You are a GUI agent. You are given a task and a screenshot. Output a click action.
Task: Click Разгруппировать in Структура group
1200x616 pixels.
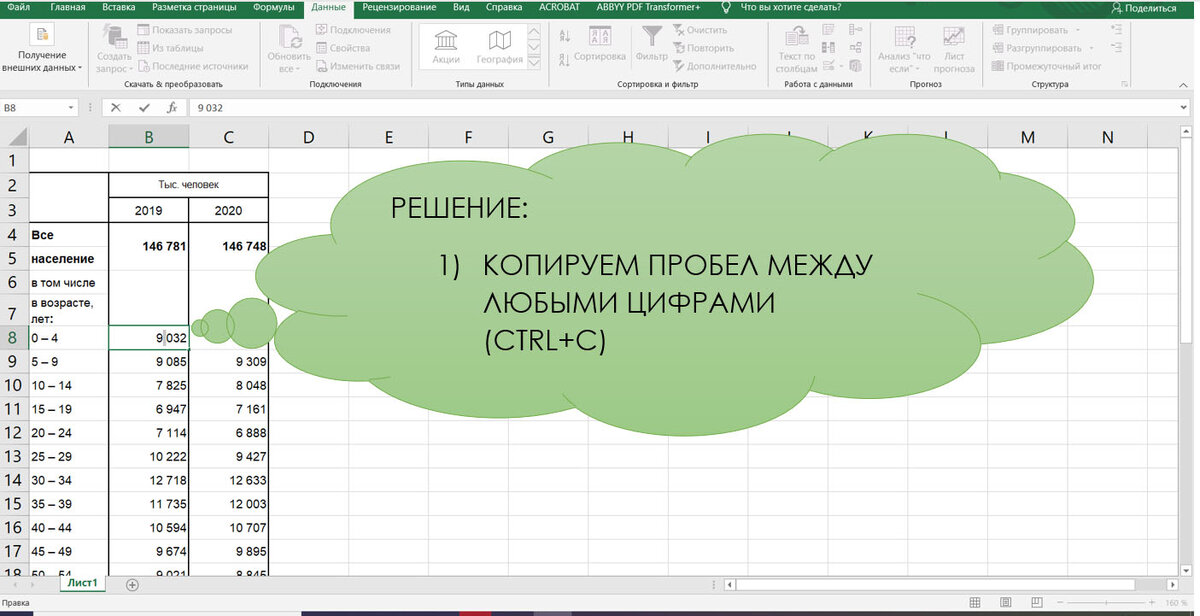(x=1042, y=48)
